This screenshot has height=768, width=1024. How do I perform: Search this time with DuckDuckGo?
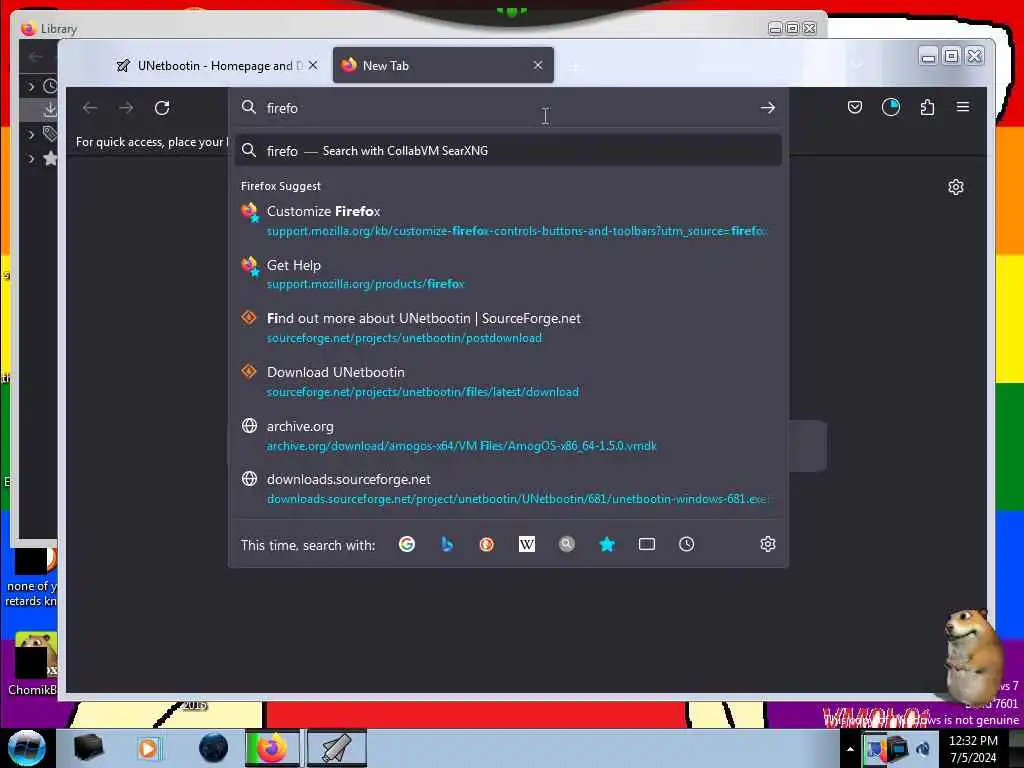click(487, 544)
